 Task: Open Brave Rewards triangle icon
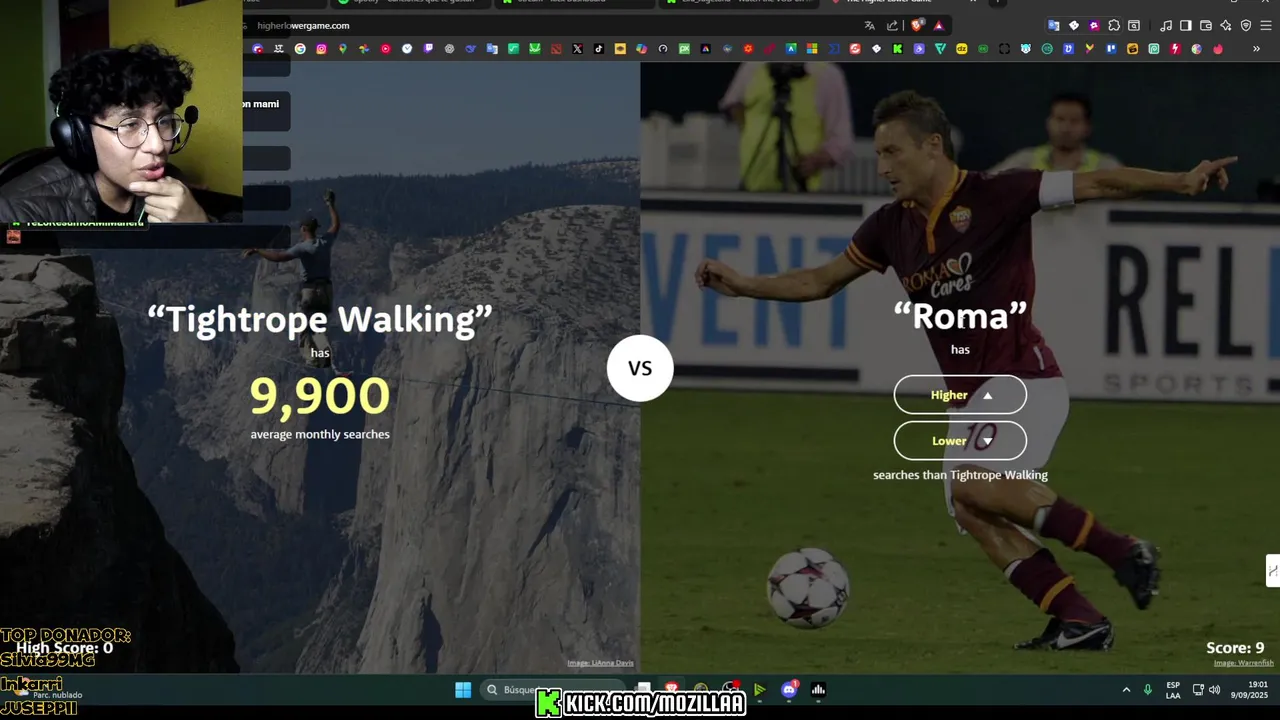pyautogui.click(x=939, y=26)
